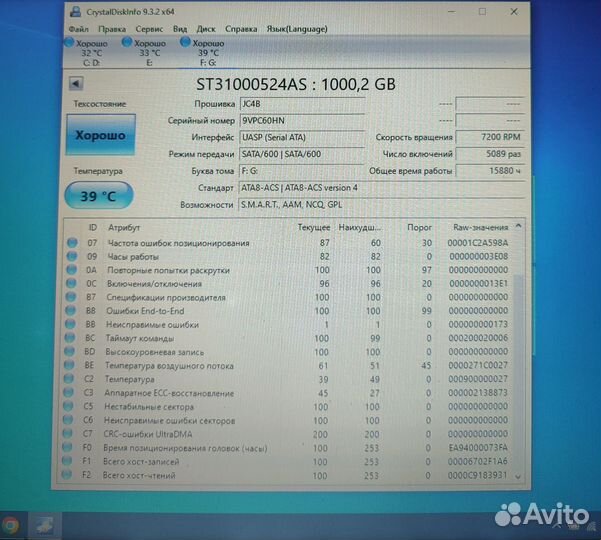Open the Язык(Language) menu
This screenshot has height=540, width=601.
coord(297,29)
